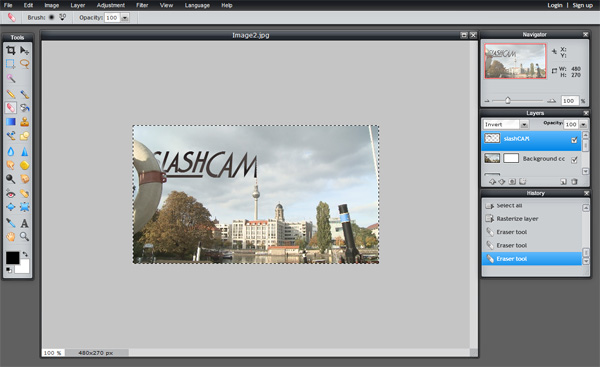600x367 pixels.
Task: Select the Drawing shapes tool
Action: (x=24, y=136)
